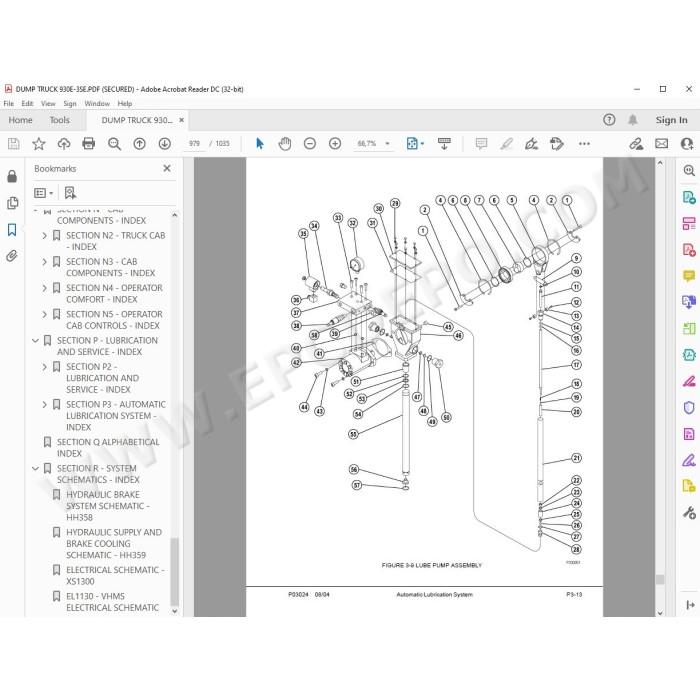The image size is (700, 700).
Task: Open the Attachments paperclip panel
Action: (x=12, y=256)
